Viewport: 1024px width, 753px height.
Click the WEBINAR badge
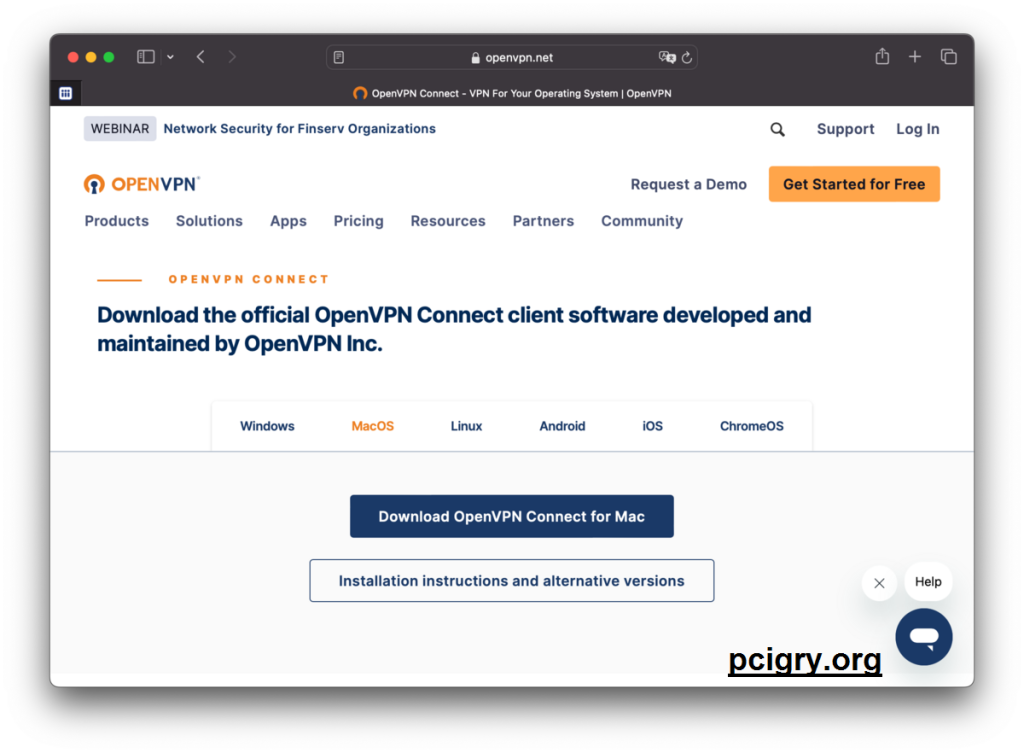pyautogui.click(x=120, y=129)
